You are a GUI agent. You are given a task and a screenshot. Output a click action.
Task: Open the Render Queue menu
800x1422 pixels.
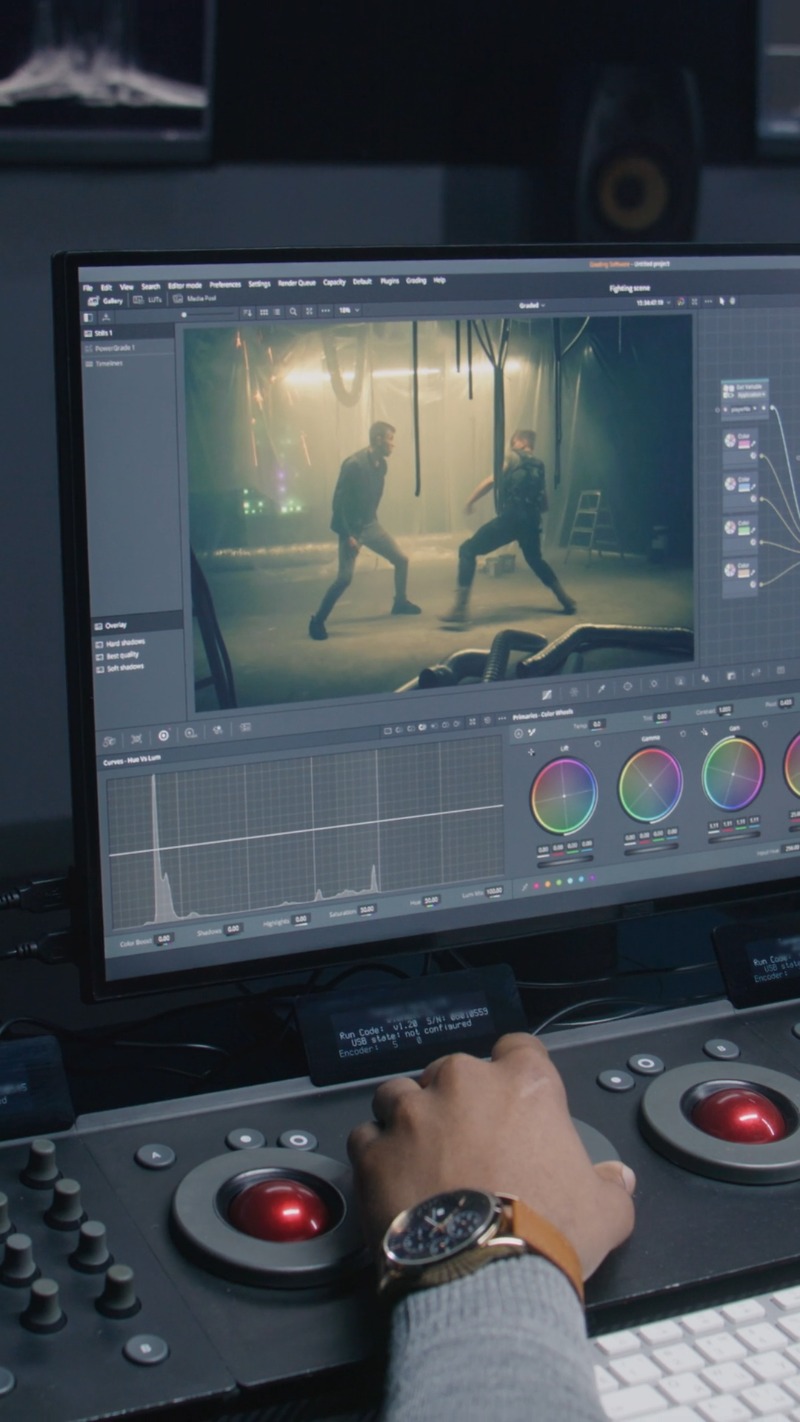296,283
